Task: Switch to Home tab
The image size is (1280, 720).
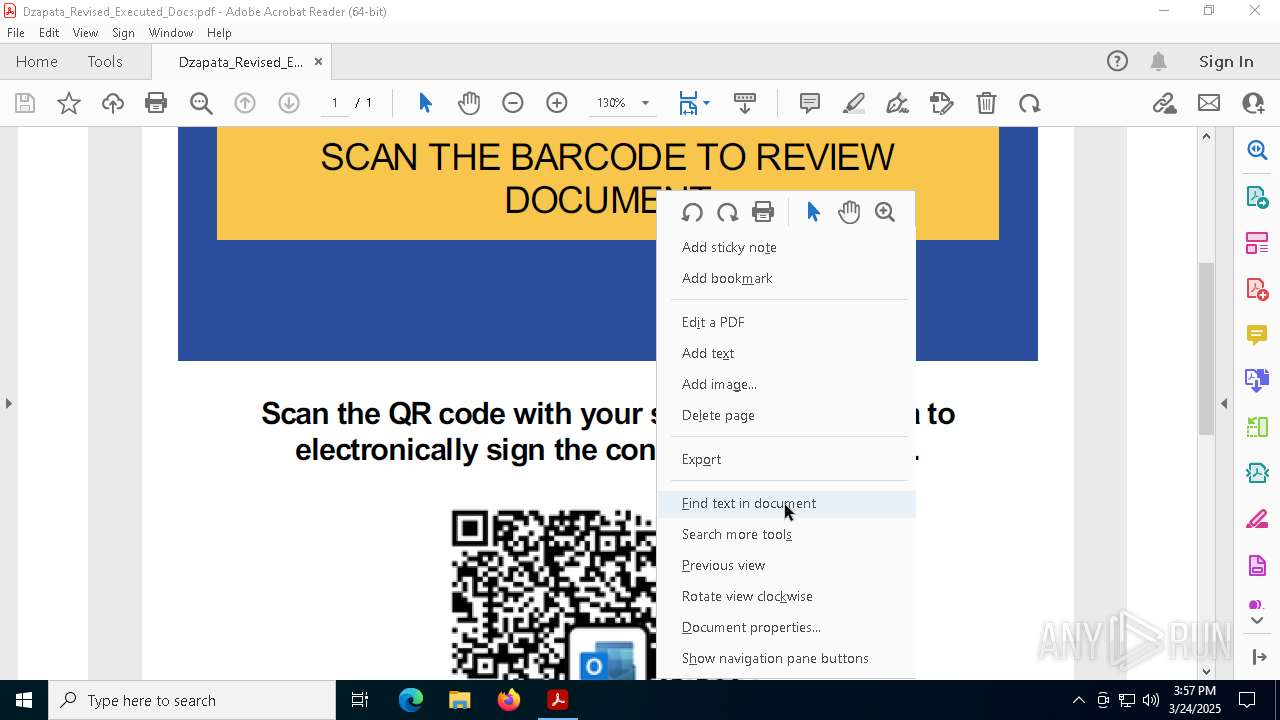Action: pos(37,61)
